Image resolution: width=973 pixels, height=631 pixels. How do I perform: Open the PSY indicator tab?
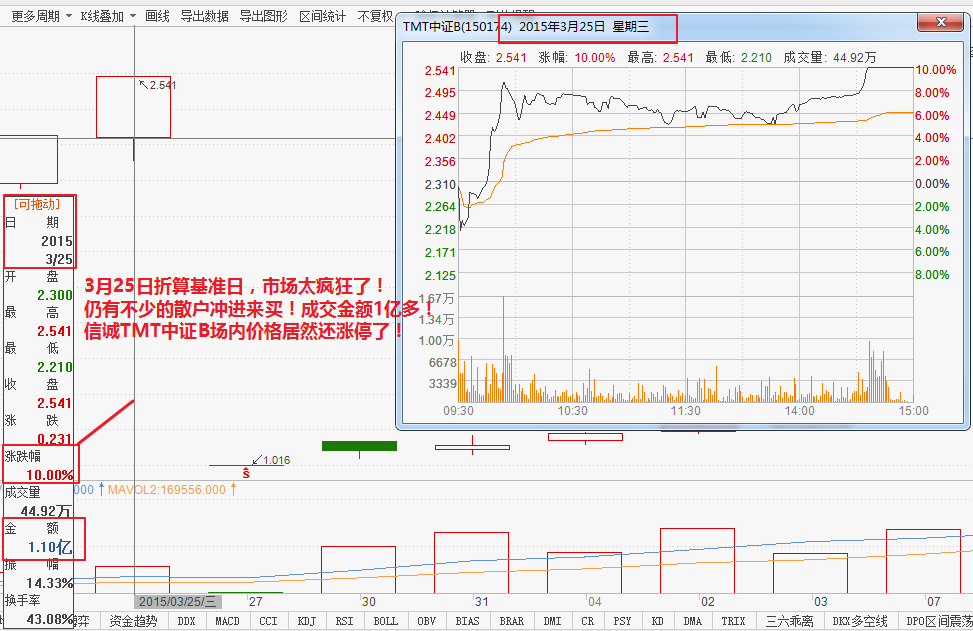[x=622, y=621]
